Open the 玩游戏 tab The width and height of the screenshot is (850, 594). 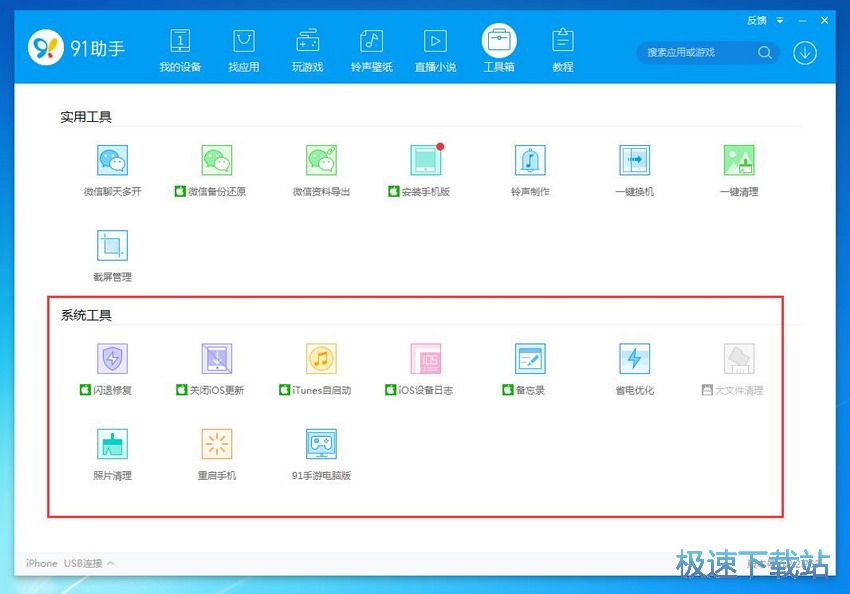pyautogui.click(x=307, y=51)
